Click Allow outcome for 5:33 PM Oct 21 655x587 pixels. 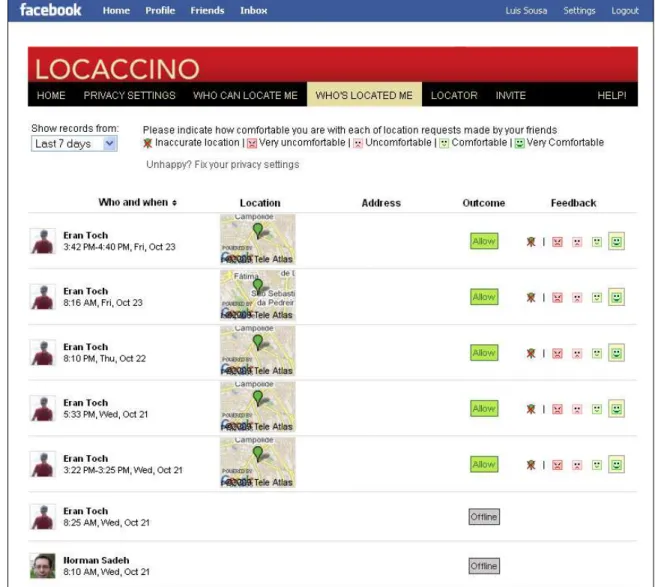pos(484,409)
